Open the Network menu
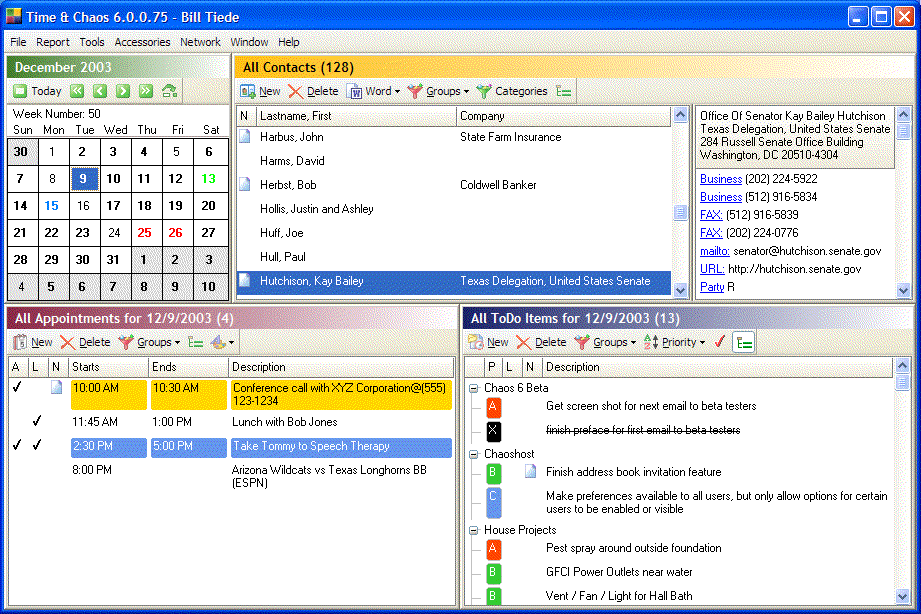 [200, 42]
